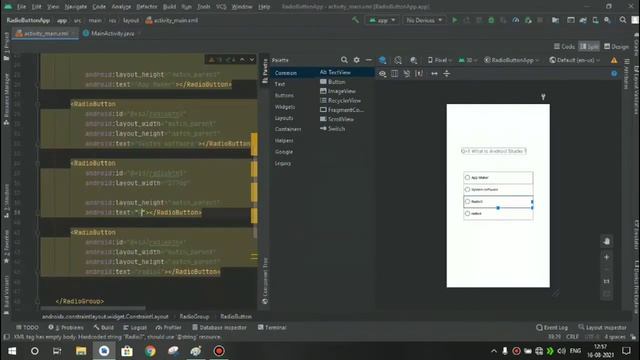The image size is (640, 360).
Task: Show hidden system tray icons chevron
Action: (494, 351)
